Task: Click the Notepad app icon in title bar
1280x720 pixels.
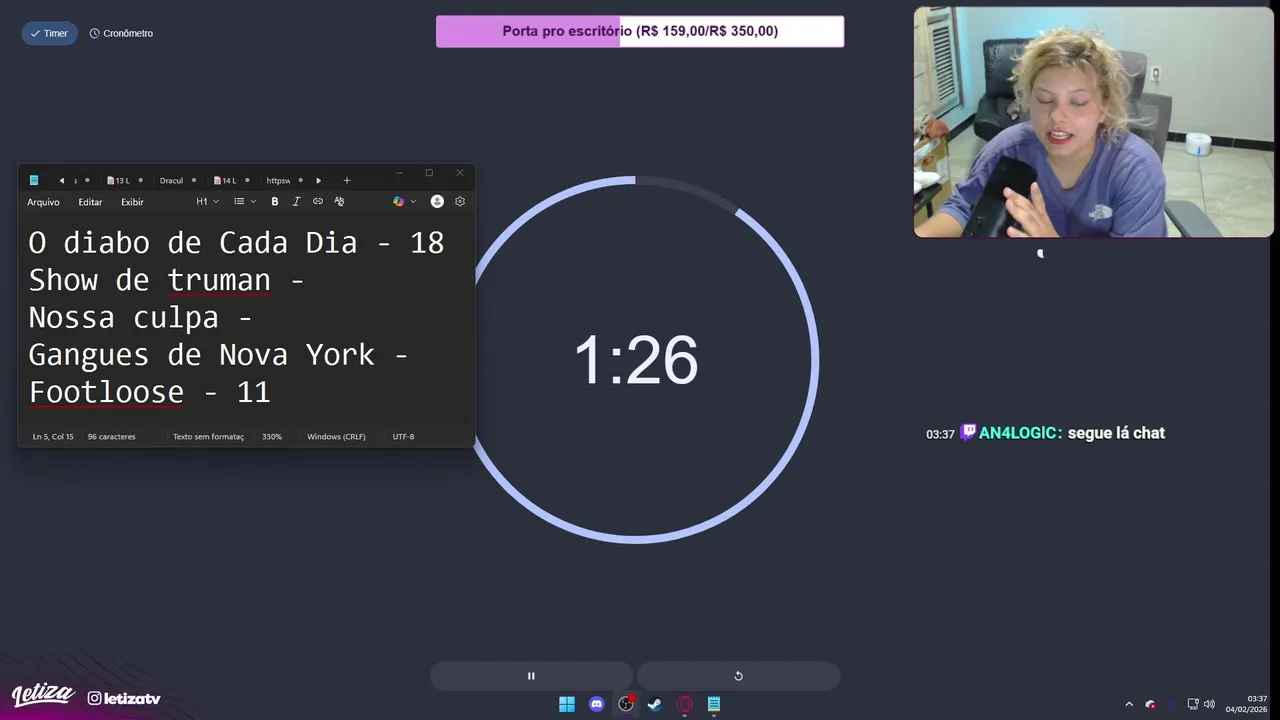Action: click(x=34, y=180)
